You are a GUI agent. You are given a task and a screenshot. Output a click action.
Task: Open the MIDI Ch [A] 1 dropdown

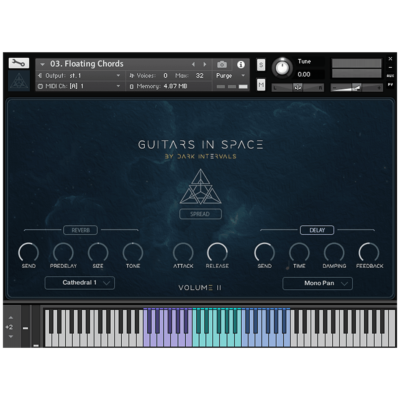click(x=79, y=86)
